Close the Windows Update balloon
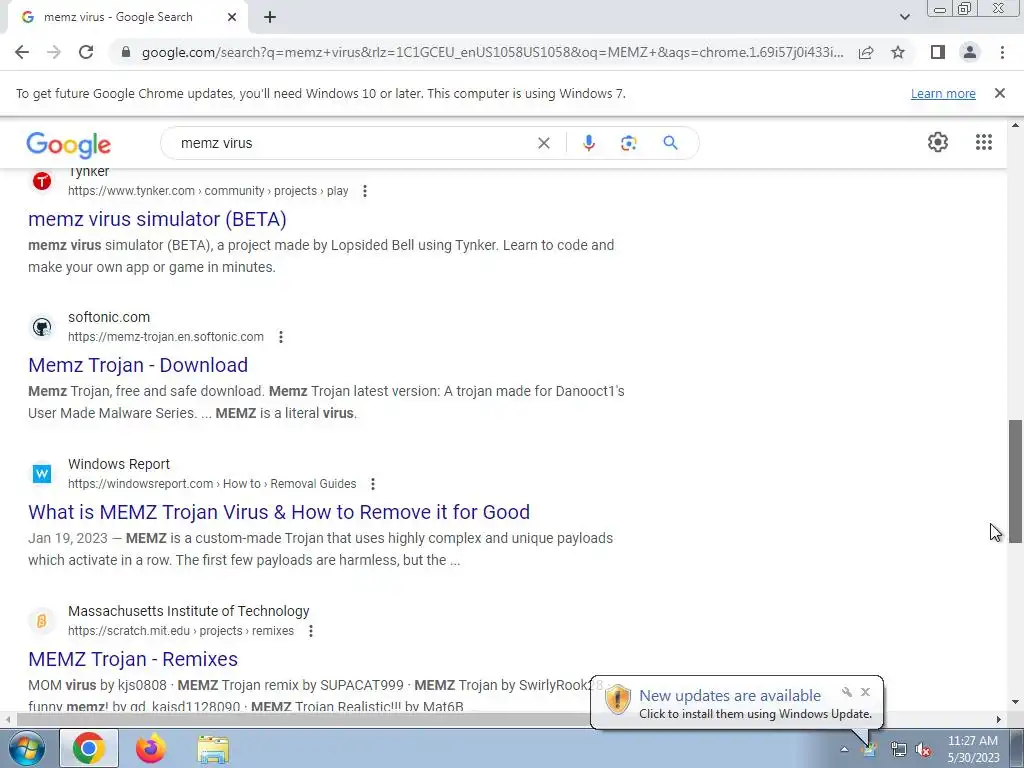The width and height of the screenshot is (1024, 768). click(x=865, y=692)
